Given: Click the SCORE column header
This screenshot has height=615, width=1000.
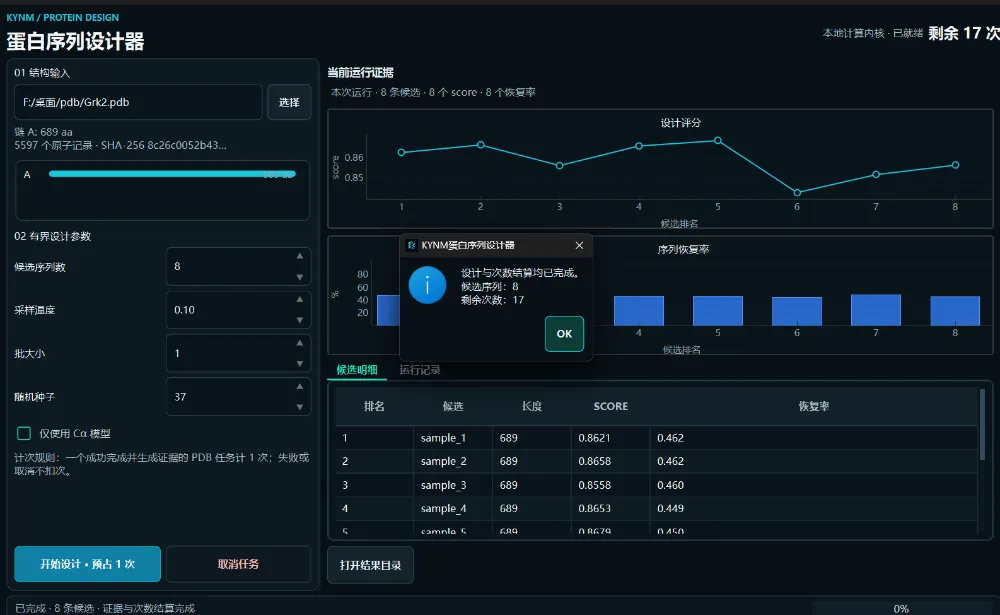Looking at the screenshot, I should [x=610, y=406].
